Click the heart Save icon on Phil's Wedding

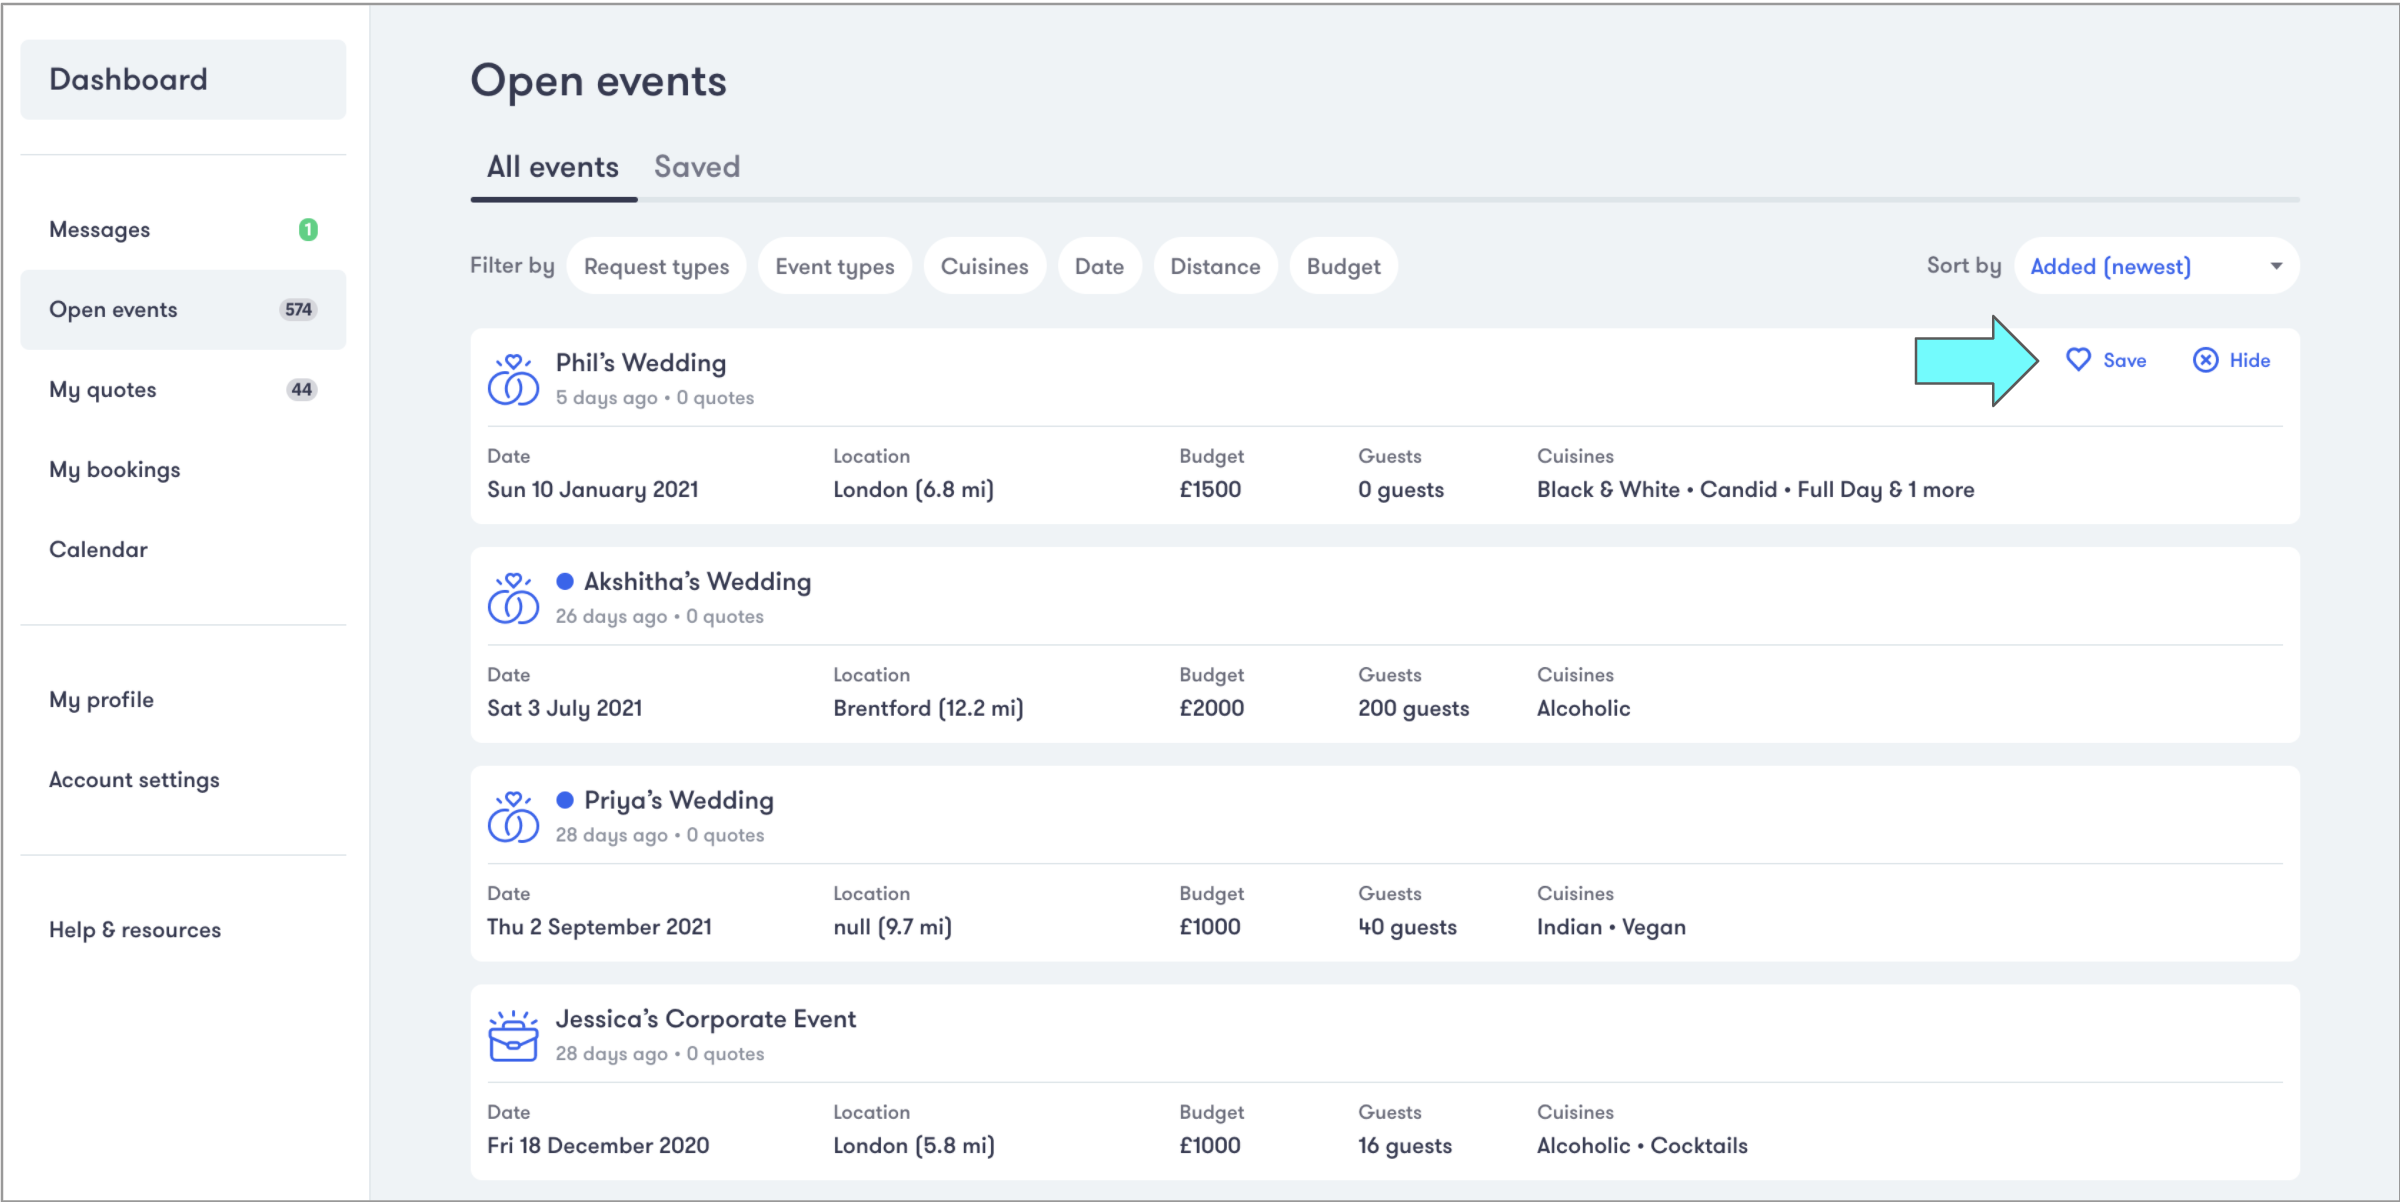[2078, 360]
